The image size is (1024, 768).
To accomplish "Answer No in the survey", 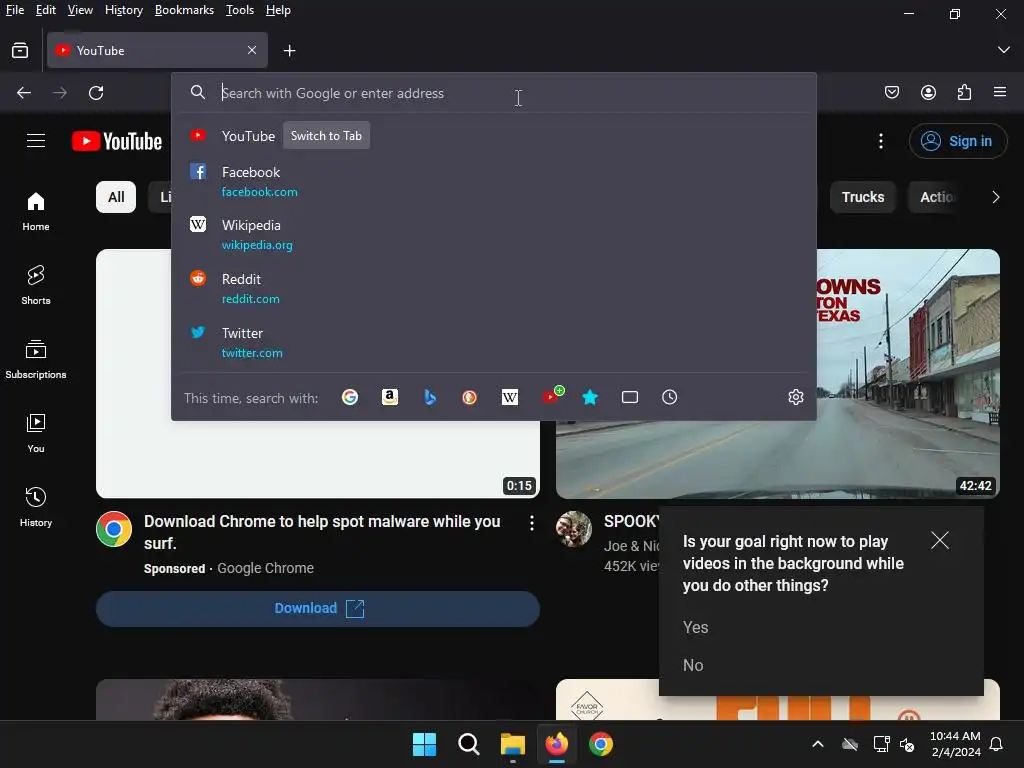I will pyautogui.click(x=693, y=665).
